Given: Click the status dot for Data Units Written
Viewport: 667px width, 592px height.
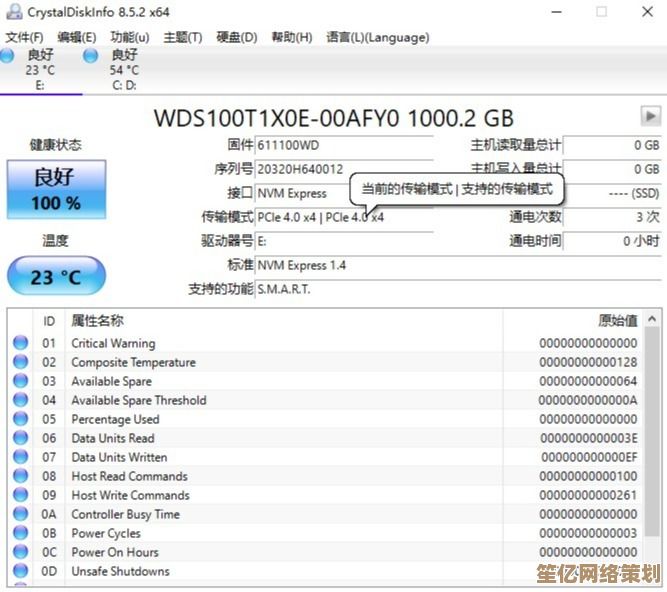Looking at the screenshot, I should pyautogui.click(x=20, y=457).
